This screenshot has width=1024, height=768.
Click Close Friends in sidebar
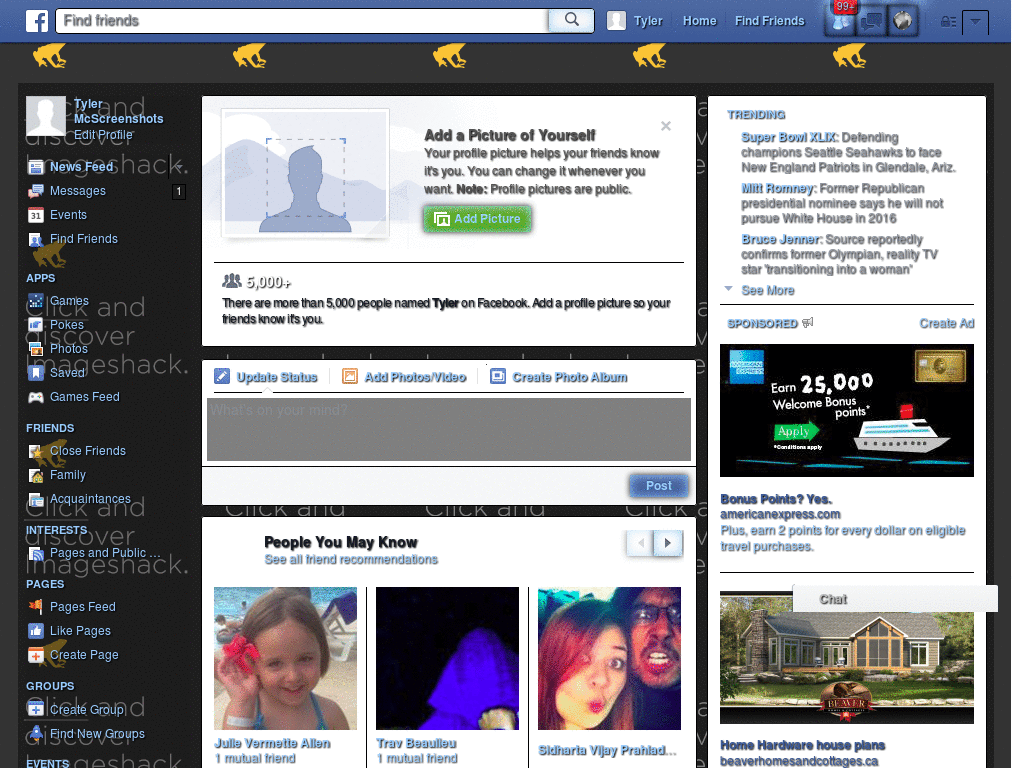coord(88,451)
